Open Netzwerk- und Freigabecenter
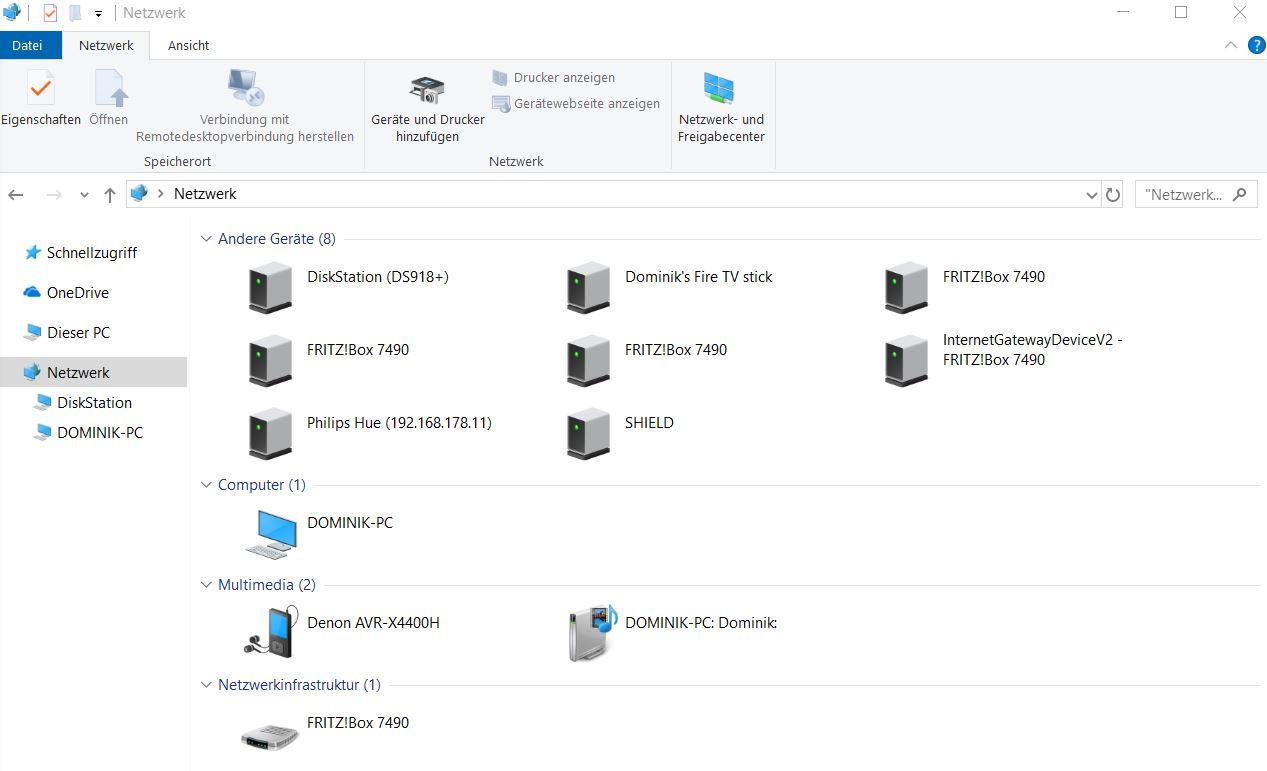 (721, 108)
